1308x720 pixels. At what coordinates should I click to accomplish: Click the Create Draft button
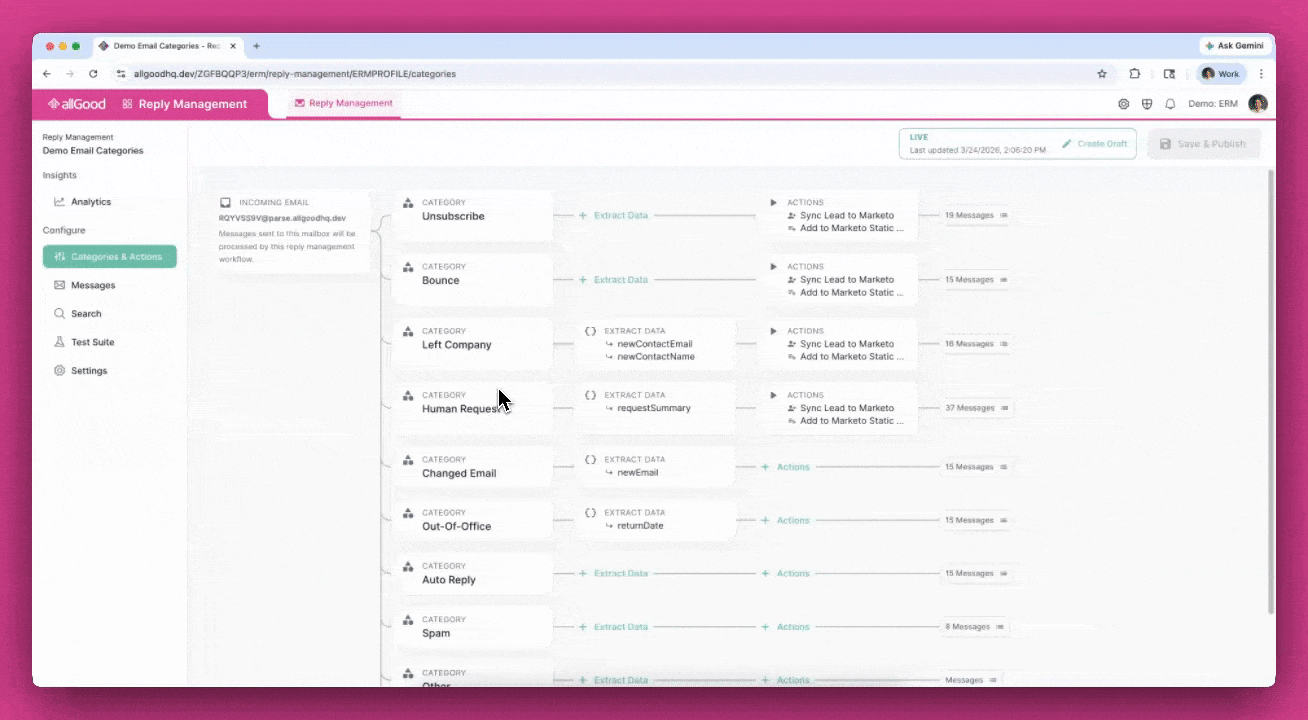pyautogui.click(x=1094, y=144)
